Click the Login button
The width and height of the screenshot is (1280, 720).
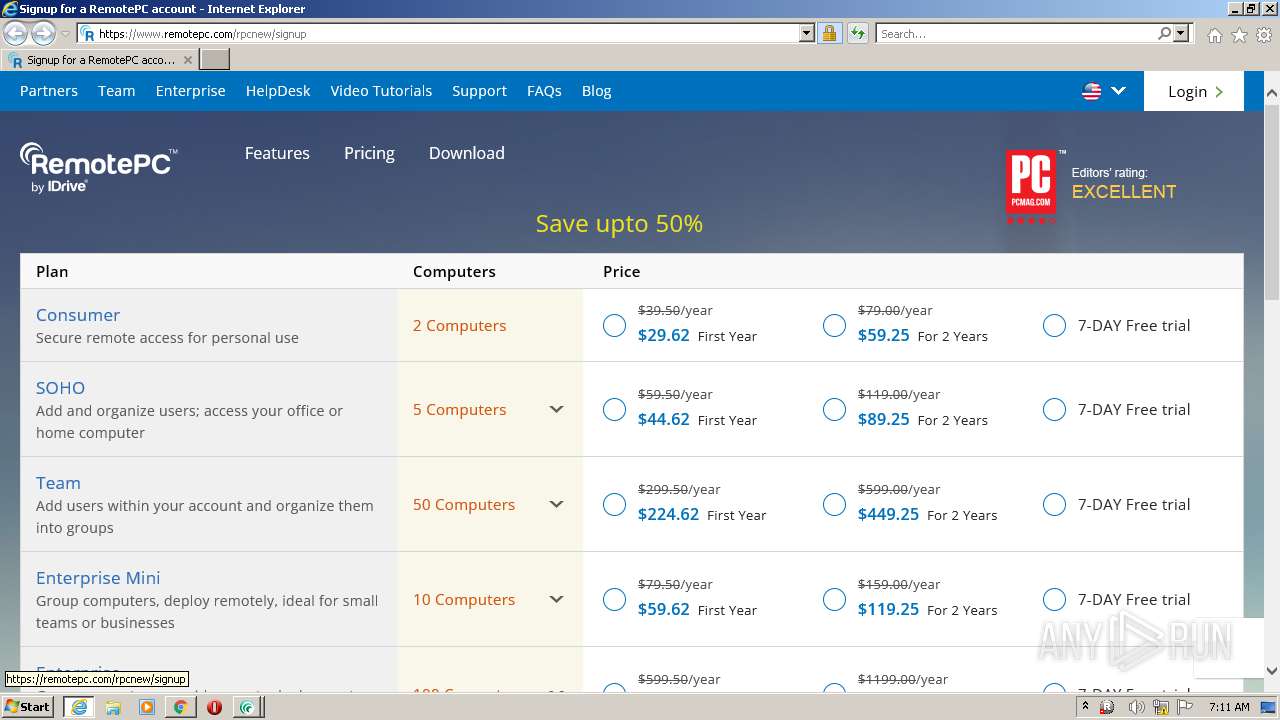pos(1194,91)
